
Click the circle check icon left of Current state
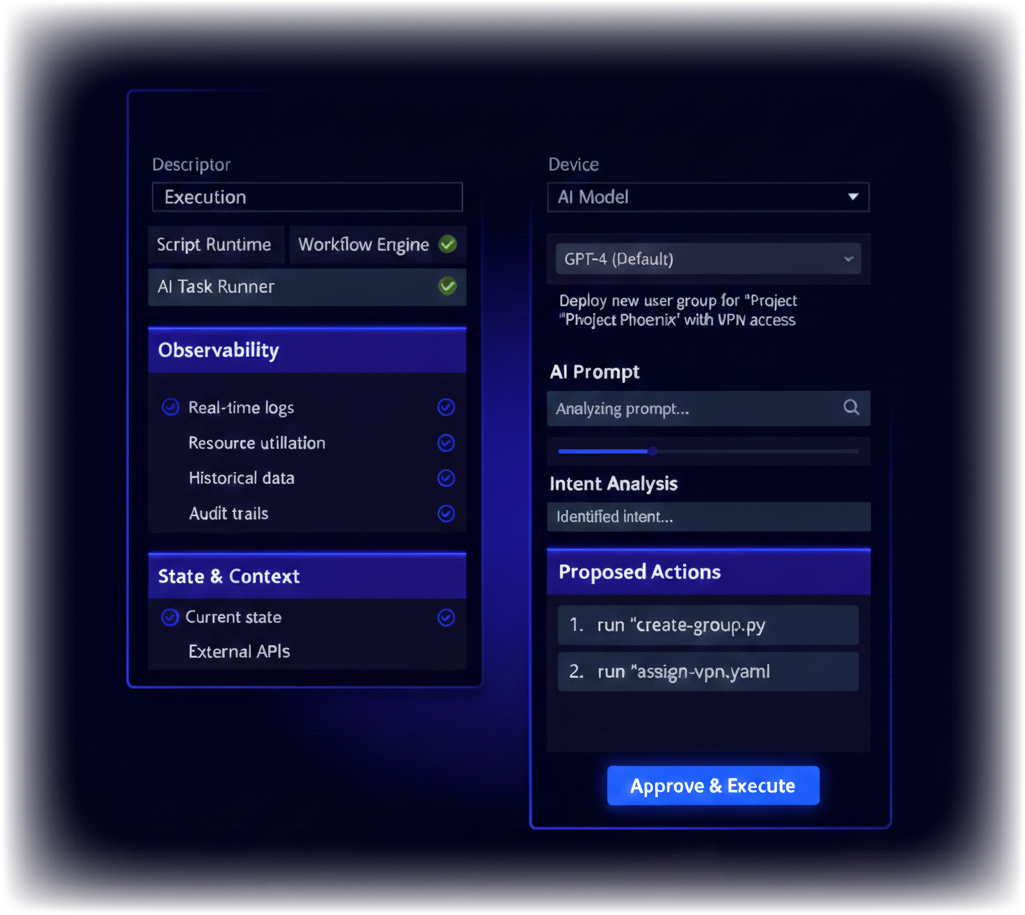point(170,618)
